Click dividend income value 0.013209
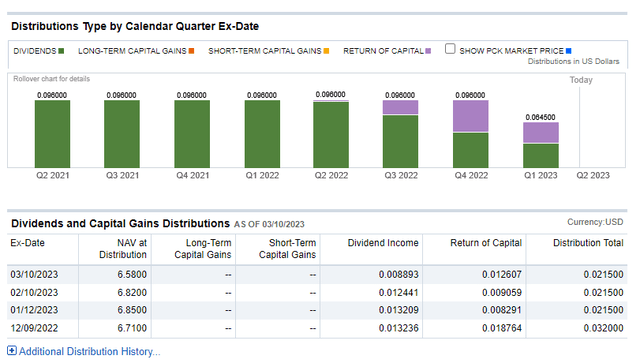Image resolution: width=640 pixels, height=363 pixels. point(399,310)
